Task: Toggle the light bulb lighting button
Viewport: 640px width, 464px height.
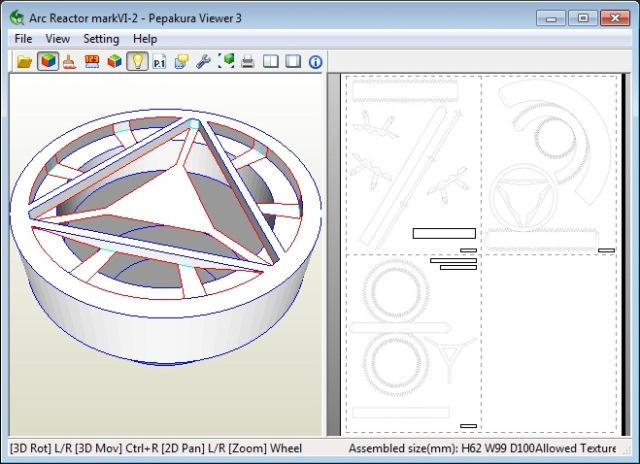Action: point(137,62)
